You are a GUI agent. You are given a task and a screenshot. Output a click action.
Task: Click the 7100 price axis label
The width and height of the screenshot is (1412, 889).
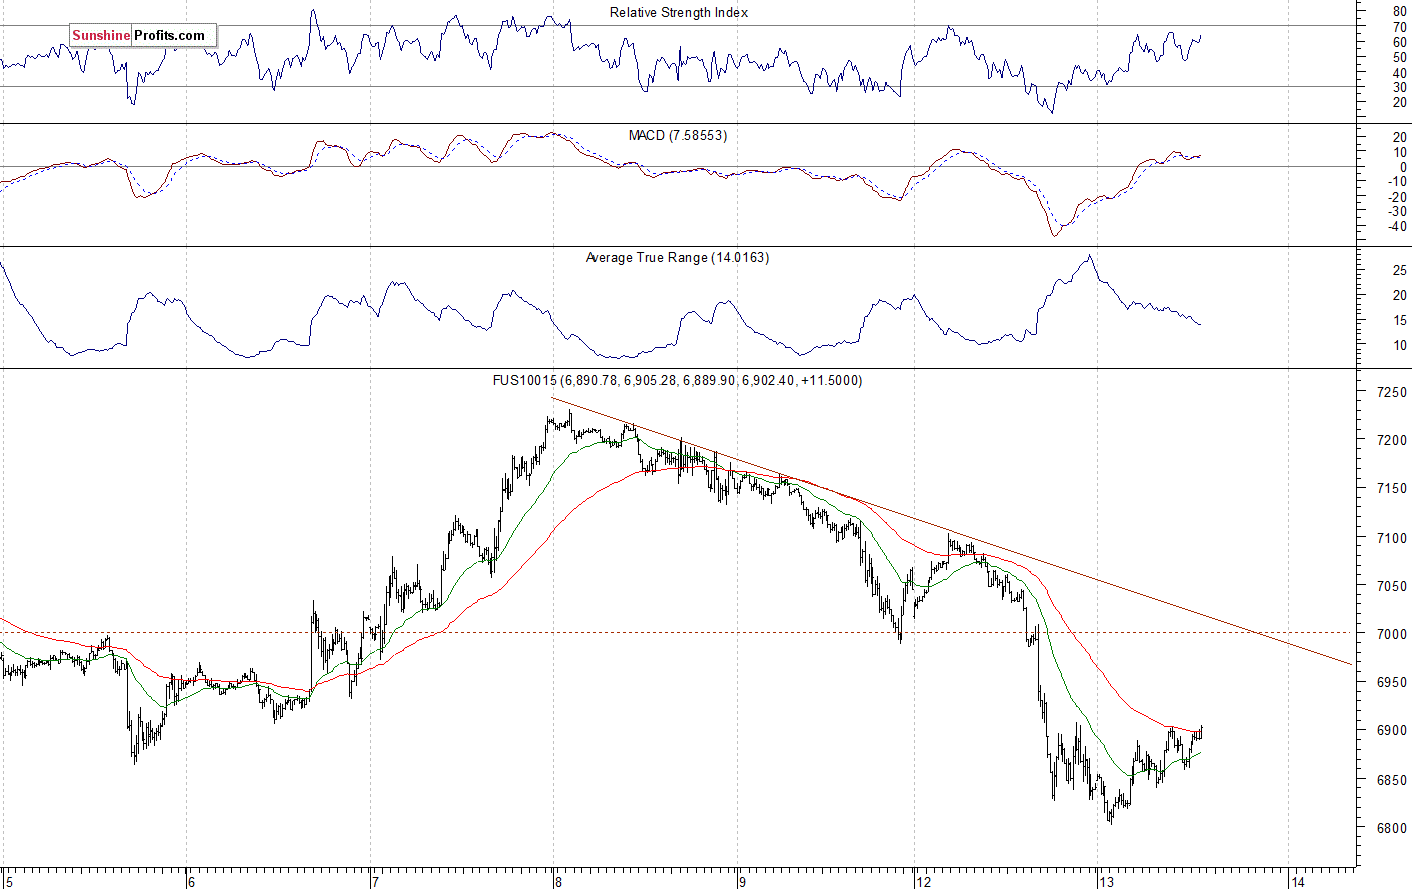tap(1392, 538)
